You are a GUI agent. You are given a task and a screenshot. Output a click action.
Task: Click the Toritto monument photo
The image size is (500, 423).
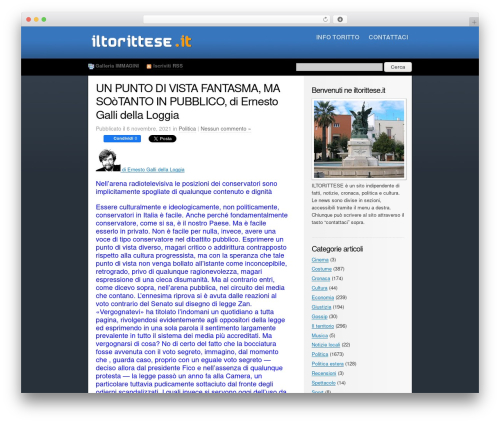[359, 139]
